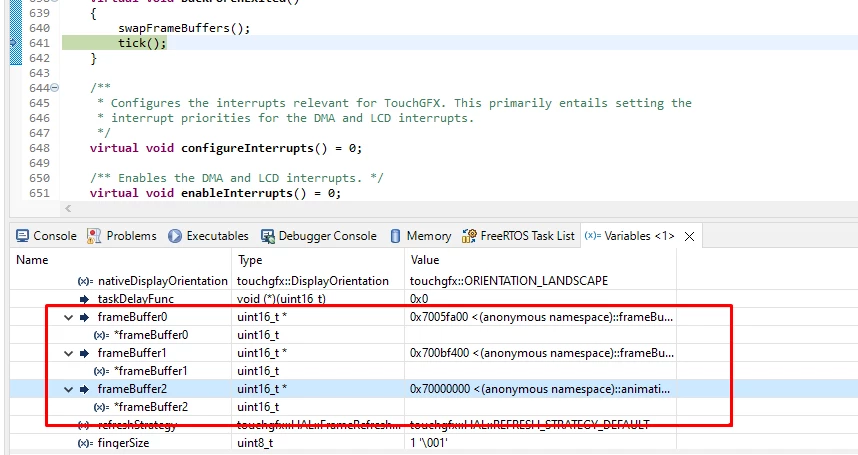Image resolution: width=858 pixels, height=455 pixels.
Task: Open the Console tab
Action: coord(46,236)
